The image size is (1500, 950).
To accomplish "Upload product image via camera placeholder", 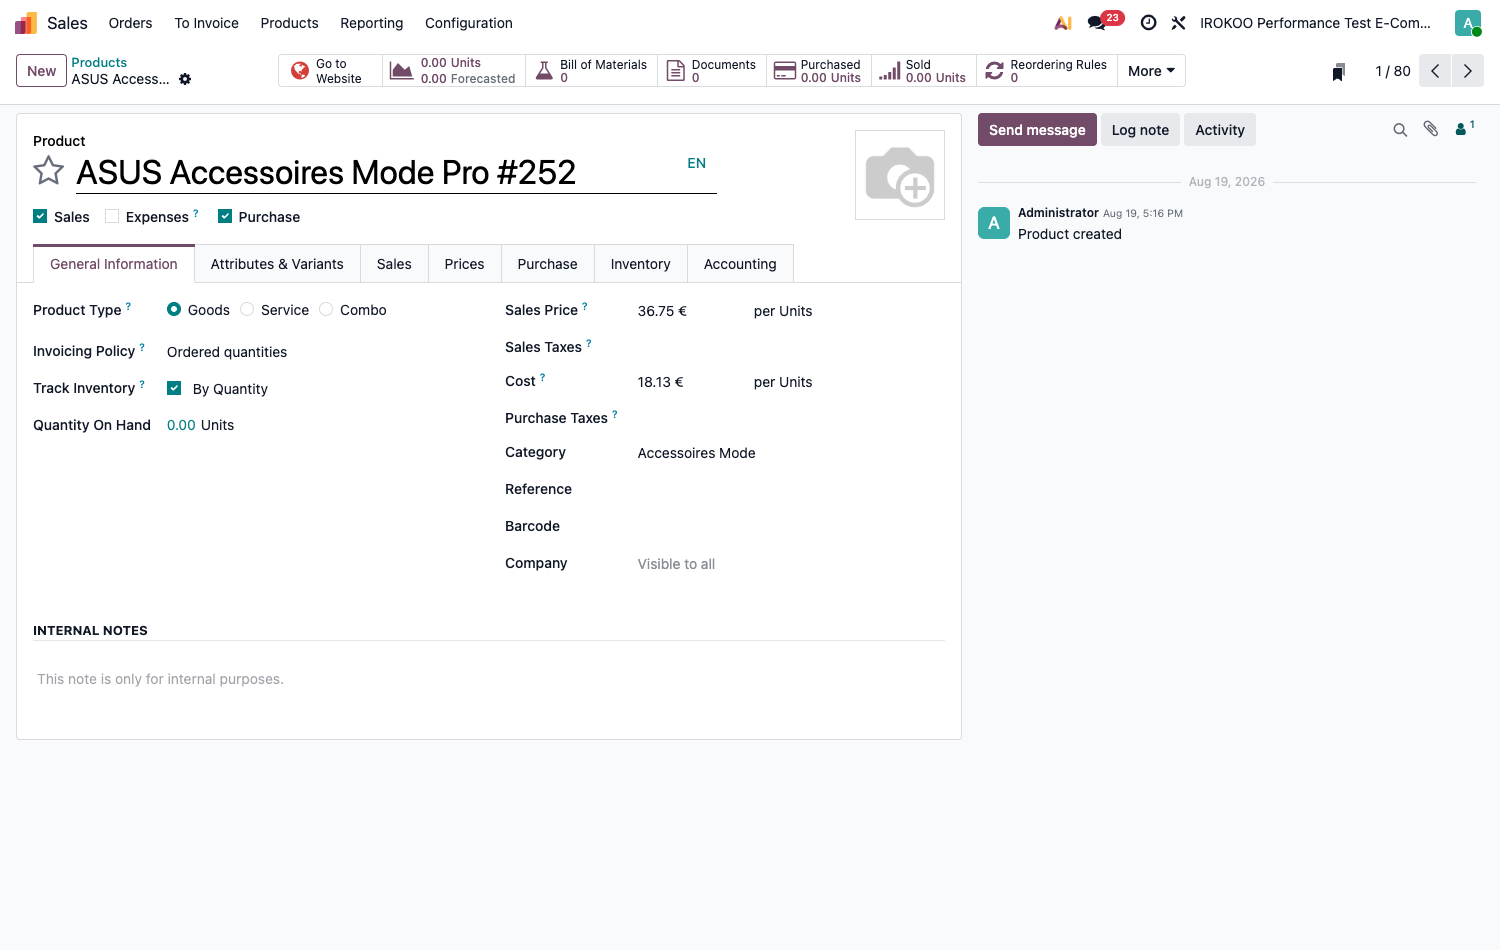I will (900, 175).
